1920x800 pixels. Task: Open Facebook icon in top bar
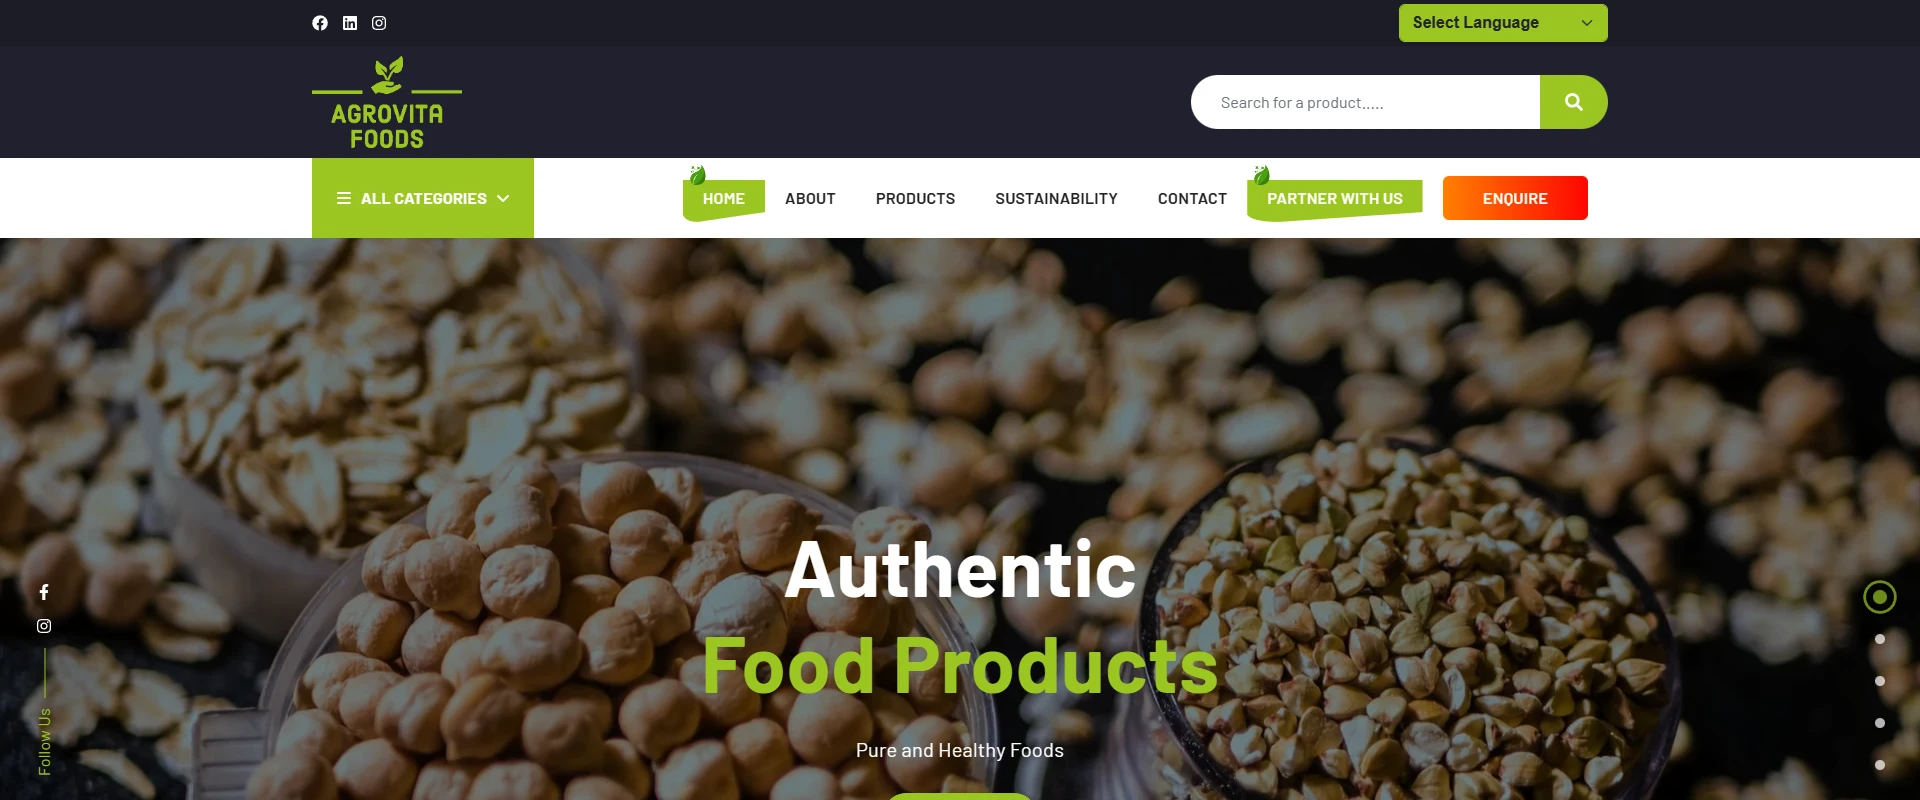(320, 23)
